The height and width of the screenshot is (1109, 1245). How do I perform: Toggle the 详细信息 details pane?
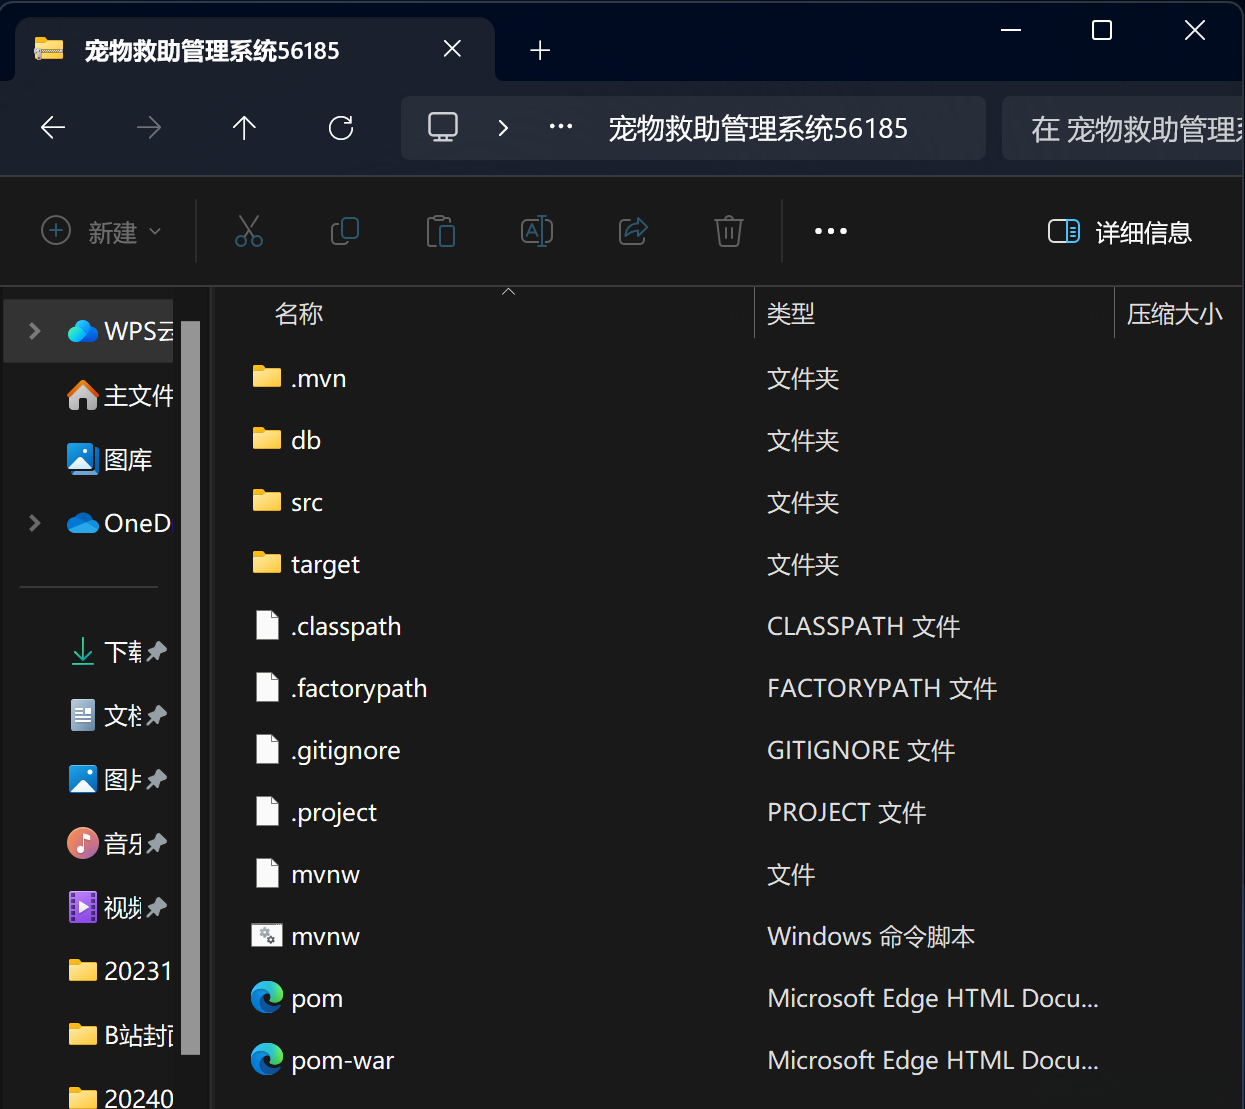pyautogui.click(x=1119, y=232)
